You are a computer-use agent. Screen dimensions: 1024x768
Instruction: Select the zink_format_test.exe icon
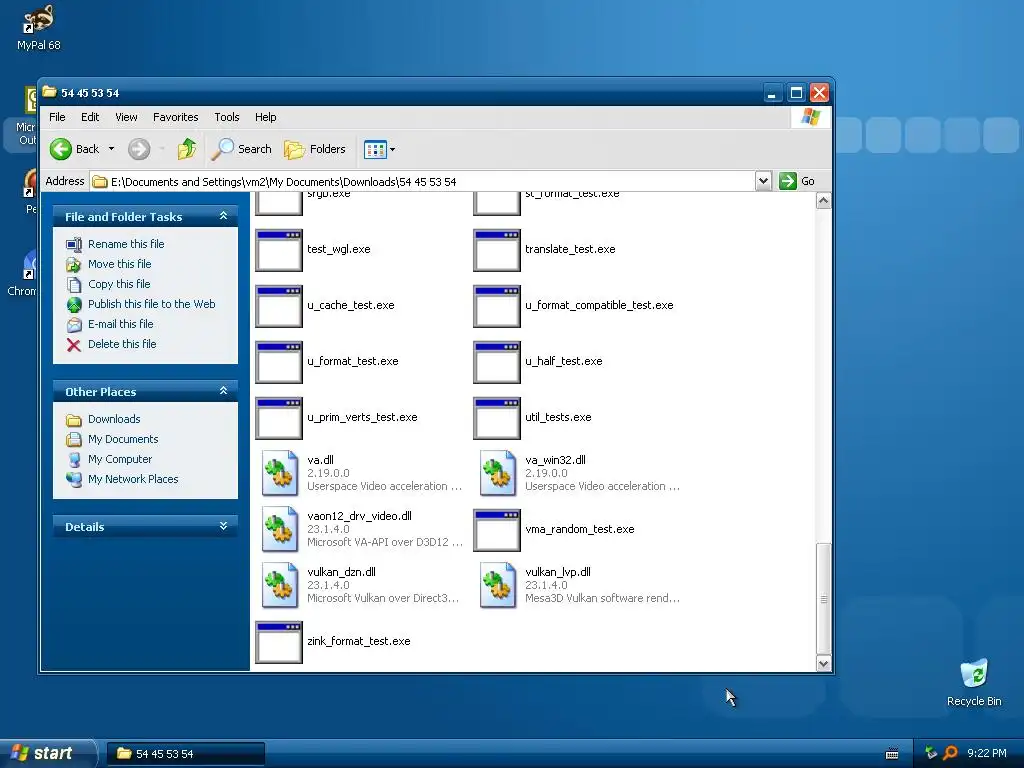[279, 643]
